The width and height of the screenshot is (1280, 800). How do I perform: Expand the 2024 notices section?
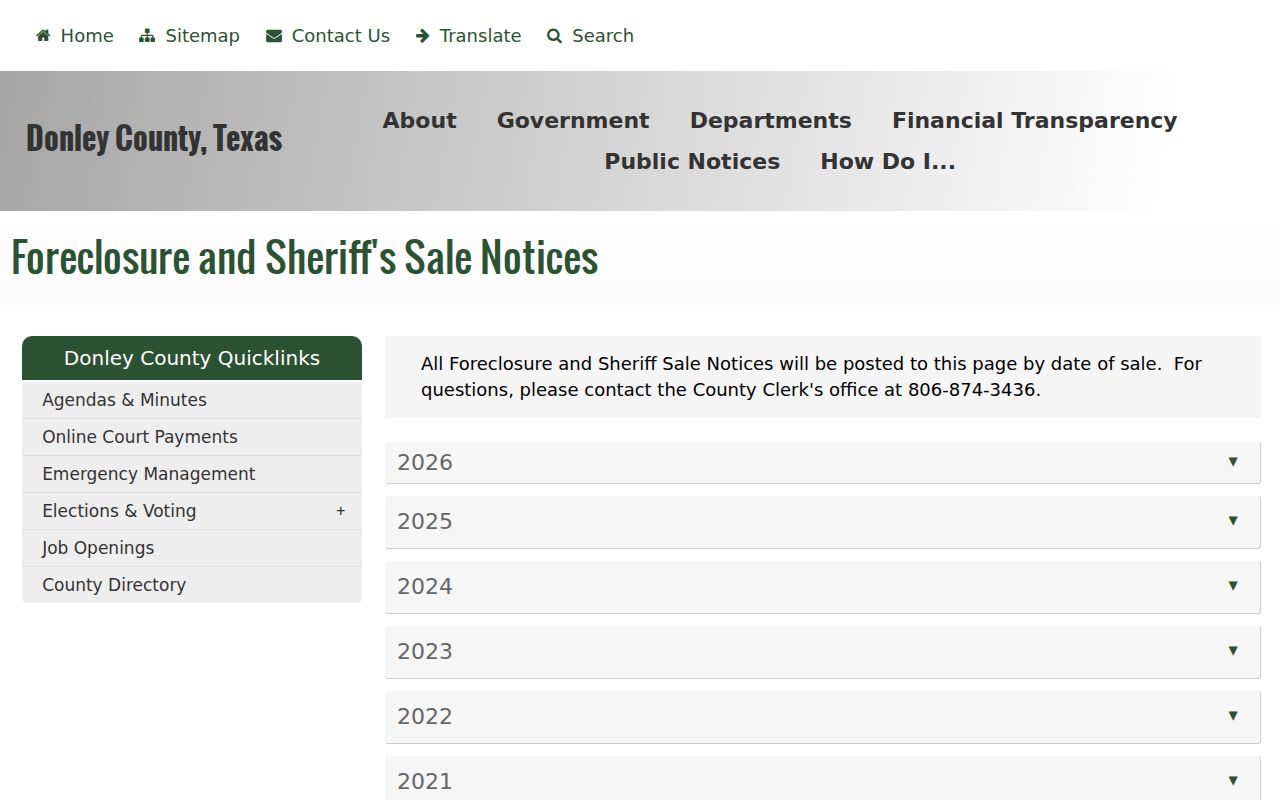823,586
